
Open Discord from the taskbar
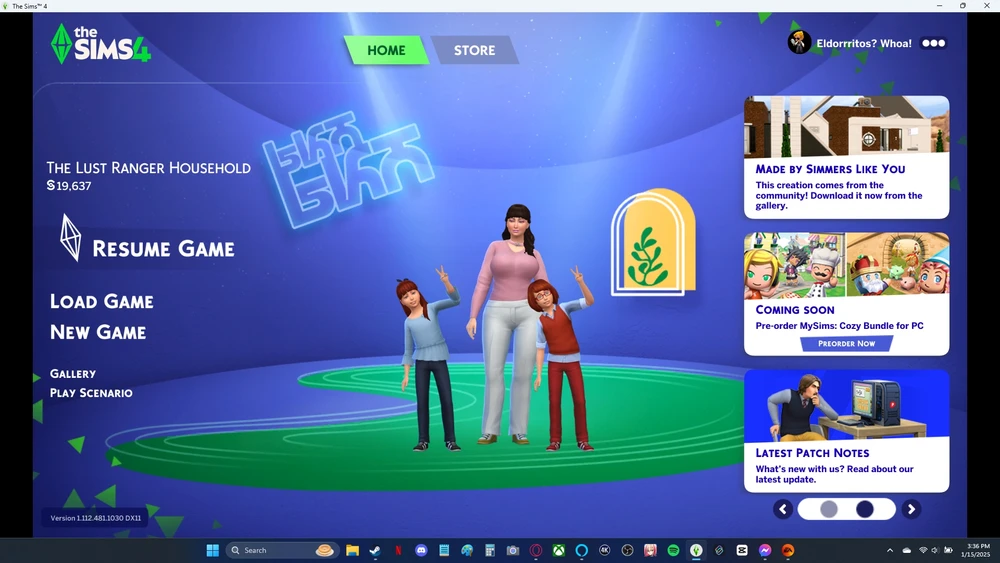click(x=421, y=550)
